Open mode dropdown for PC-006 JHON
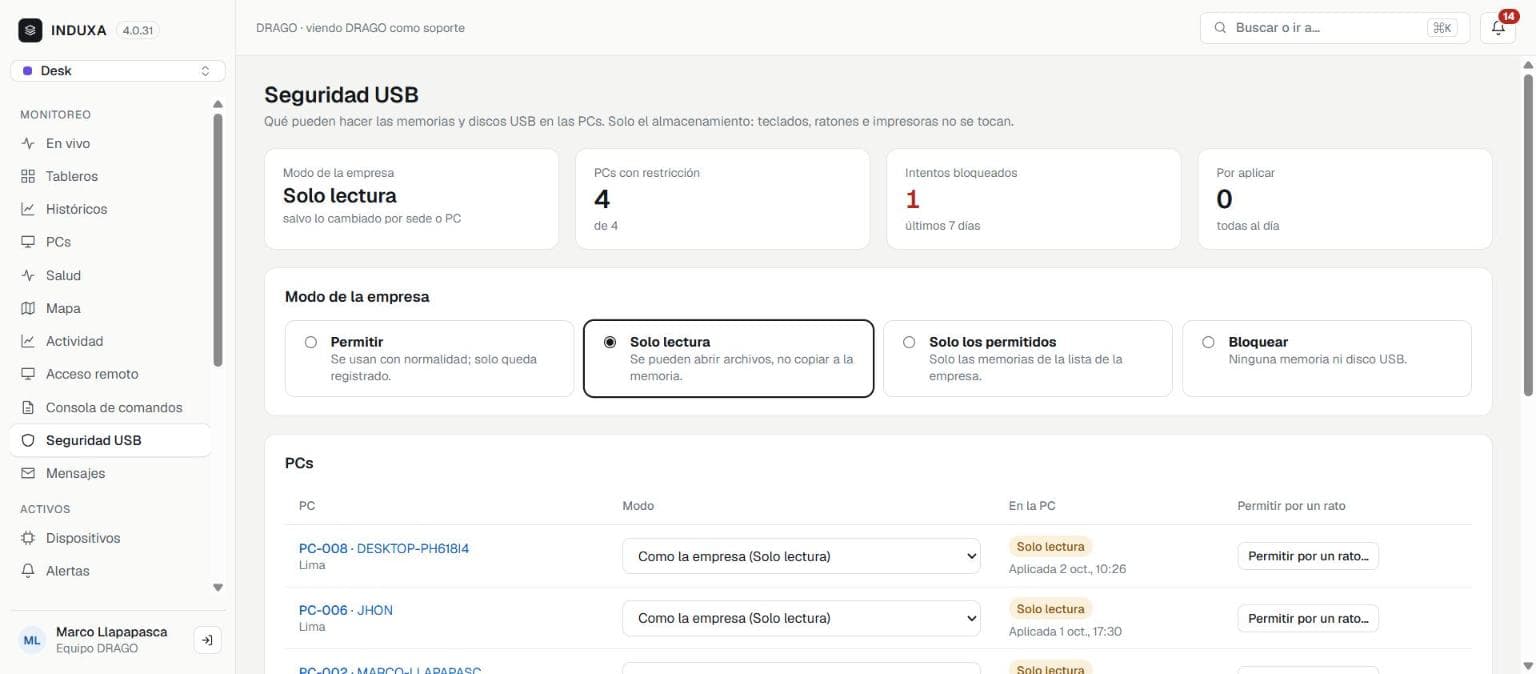 [801, 618]
